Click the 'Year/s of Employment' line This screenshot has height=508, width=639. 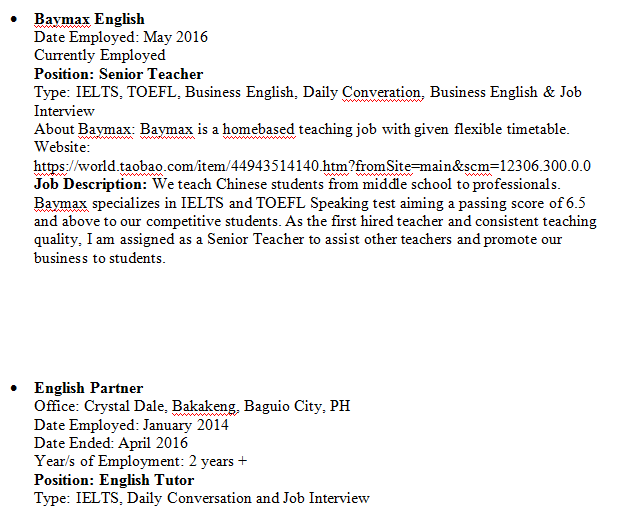(140, 461)
